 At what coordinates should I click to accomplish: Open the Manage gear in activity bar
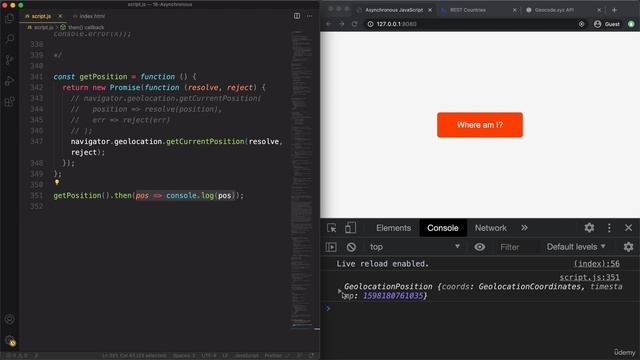point(9,340)
